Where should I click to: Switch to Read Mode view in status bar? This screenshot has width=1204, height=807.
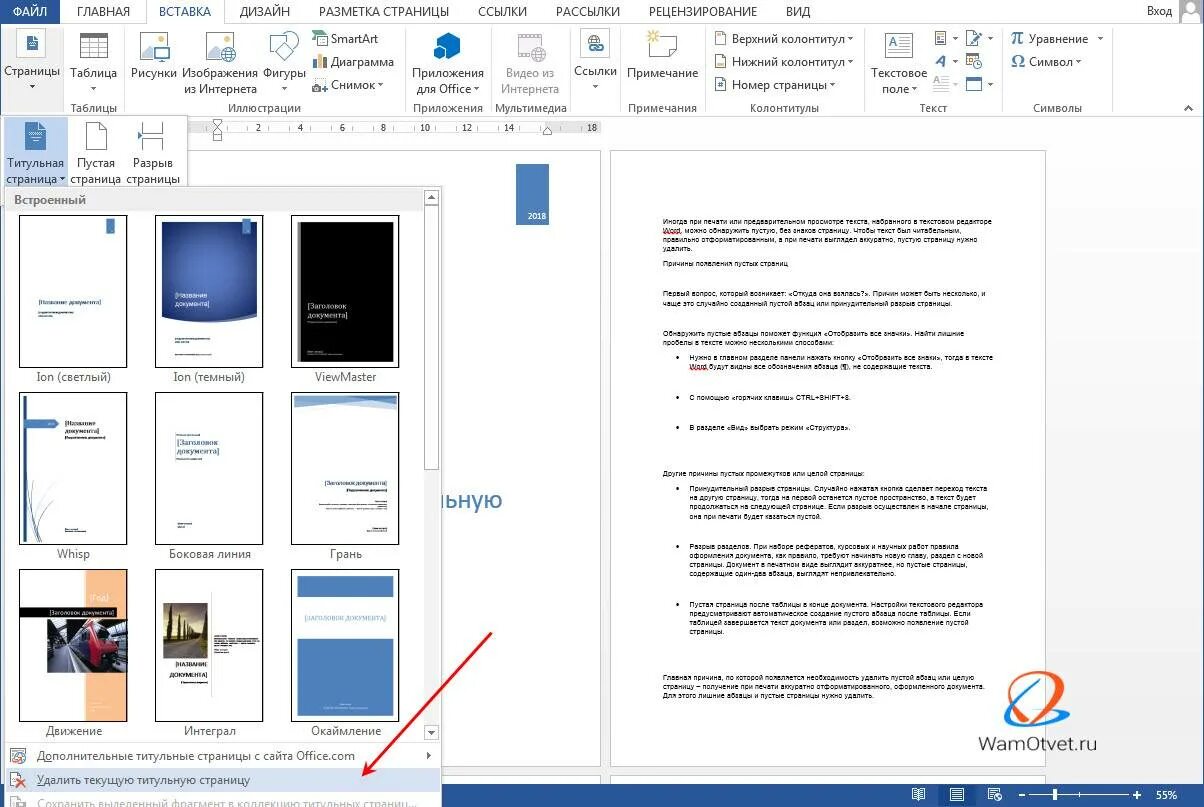click(x=918, y=795)
